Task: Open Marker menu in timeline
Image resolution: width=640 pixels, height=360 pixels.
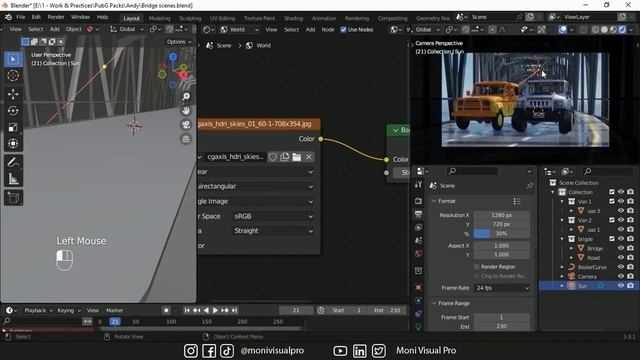Action: pos(114,311)
